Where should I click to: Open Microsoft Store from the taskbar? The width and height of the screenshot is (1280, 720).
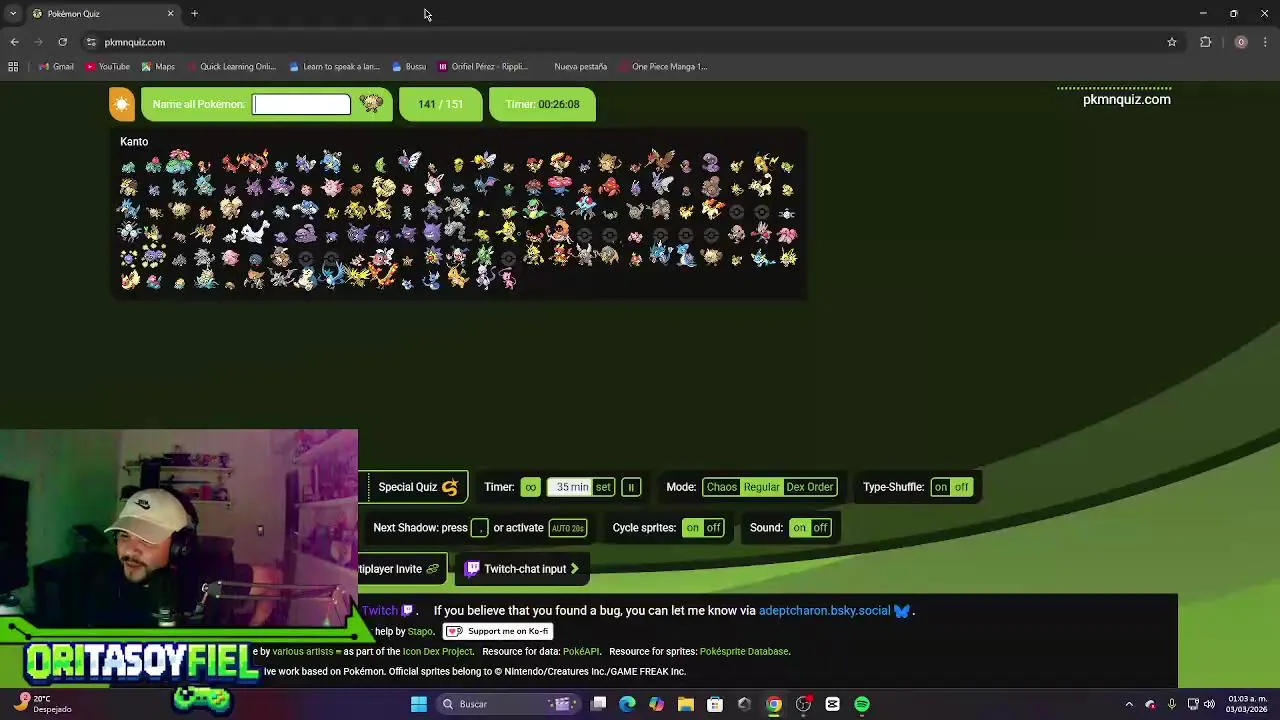point(715,704)
